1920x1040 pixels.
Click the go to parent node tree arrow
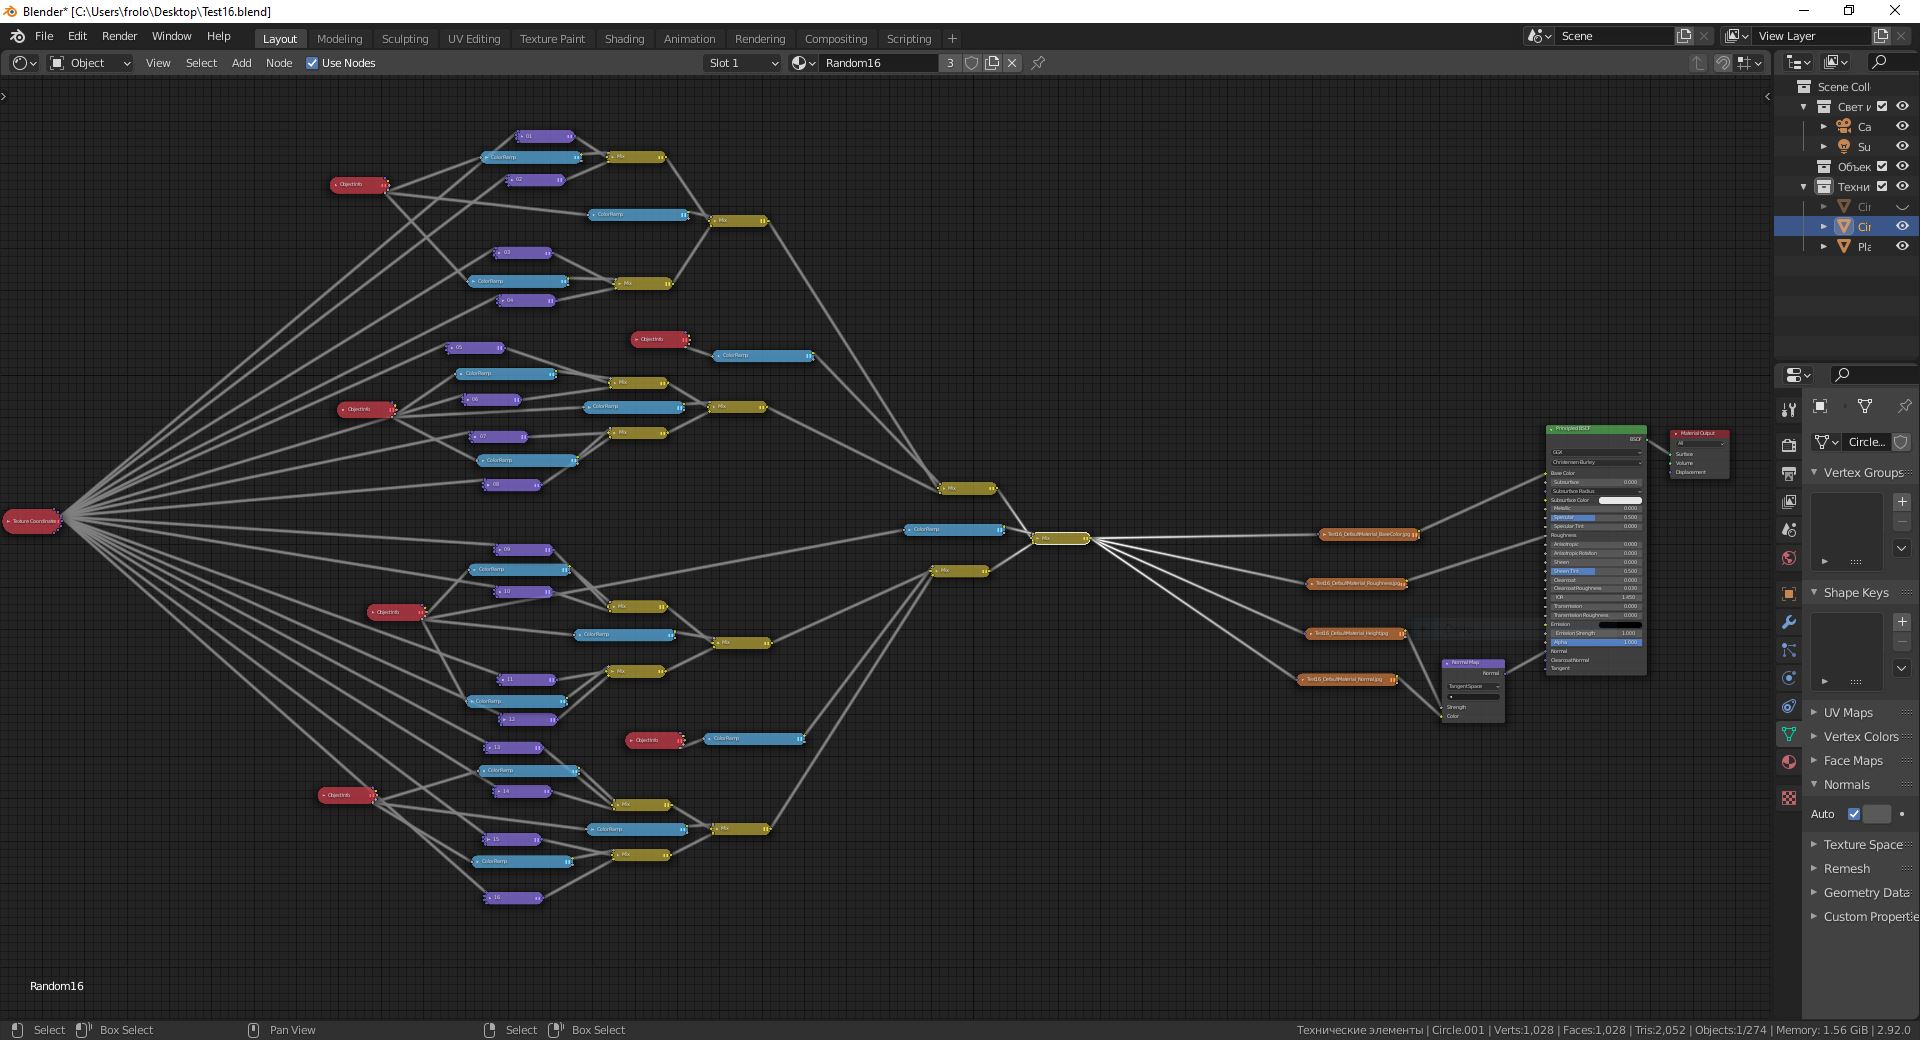[1697, 63]
